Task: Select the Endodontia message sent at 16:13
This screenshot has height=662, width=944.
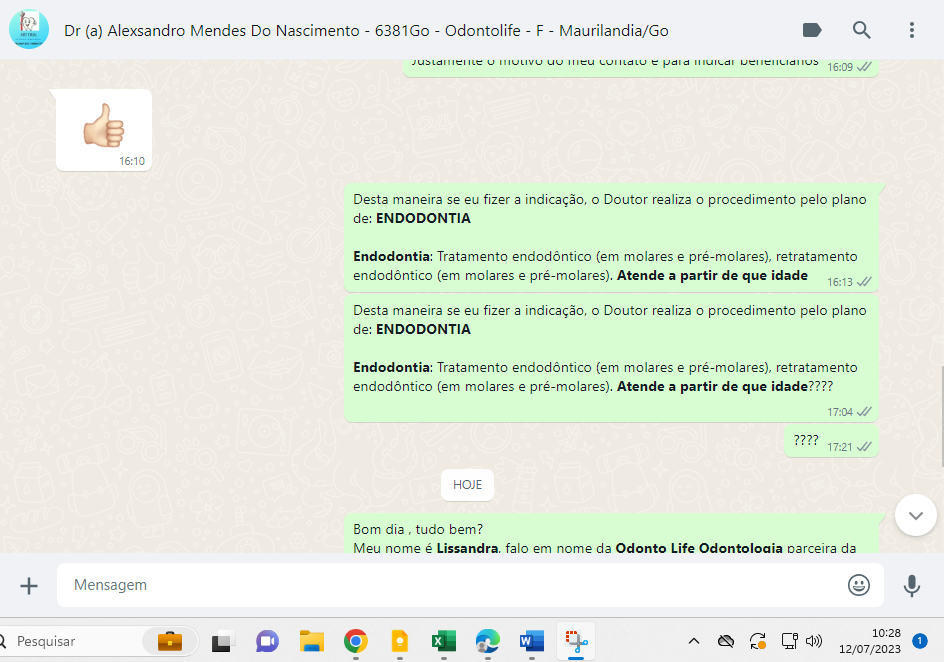Action: pos(611,238)
